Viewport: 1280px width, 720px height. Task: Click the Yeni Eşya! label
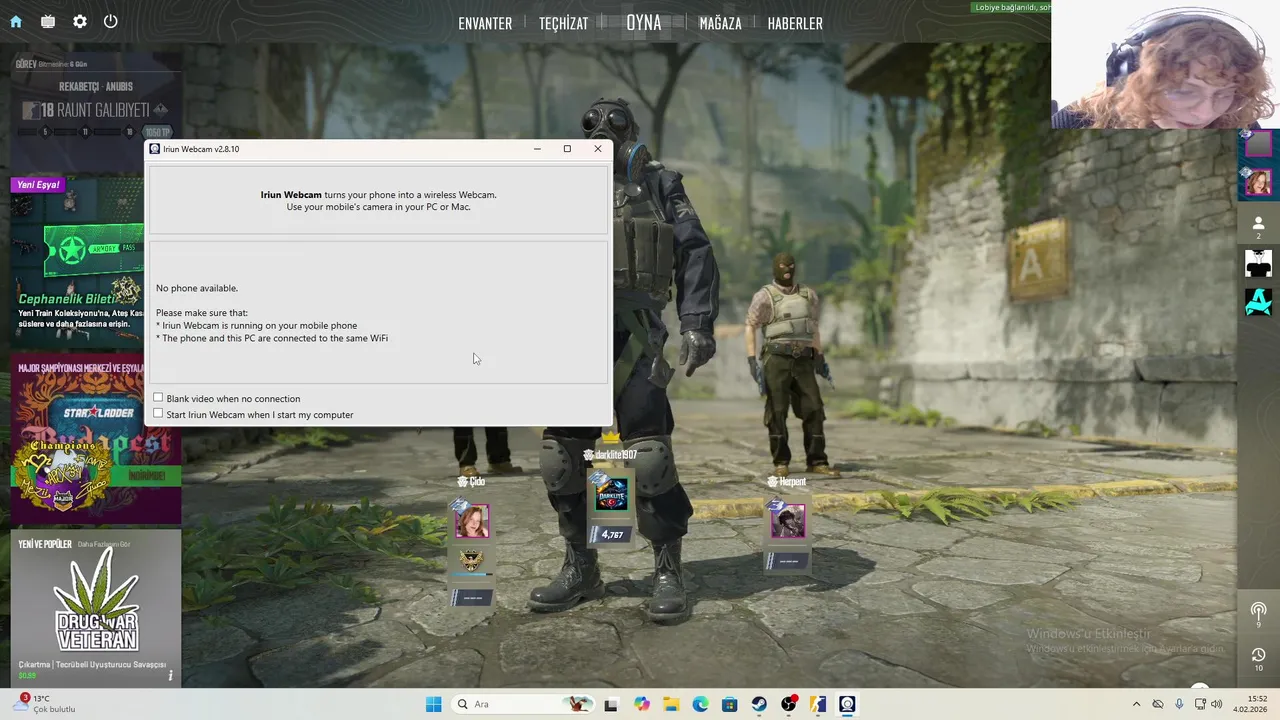tap(38, 184)
